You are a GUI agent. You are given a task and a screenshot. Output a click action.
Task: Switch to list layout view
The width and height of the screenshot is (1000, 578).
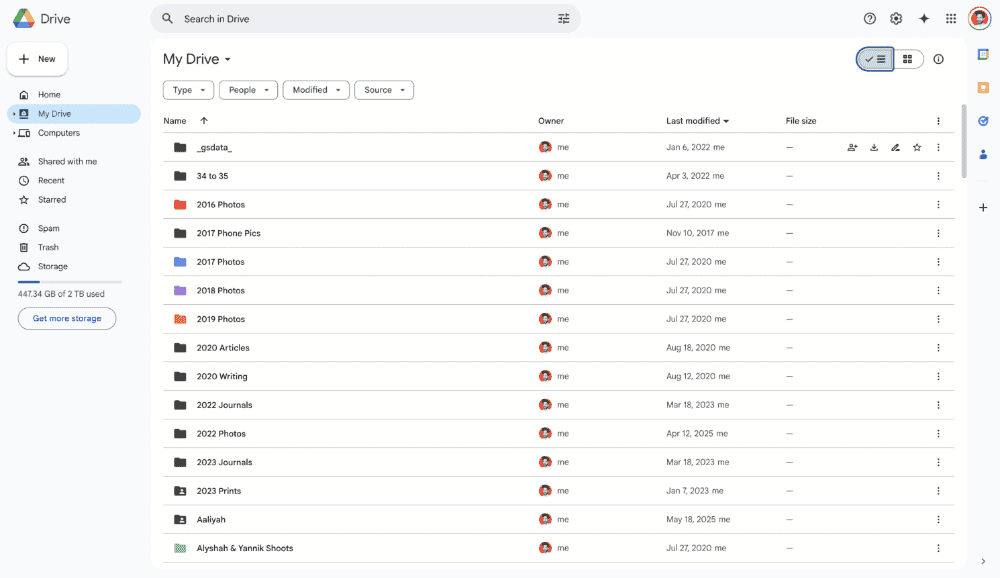(x=875, y=59)
